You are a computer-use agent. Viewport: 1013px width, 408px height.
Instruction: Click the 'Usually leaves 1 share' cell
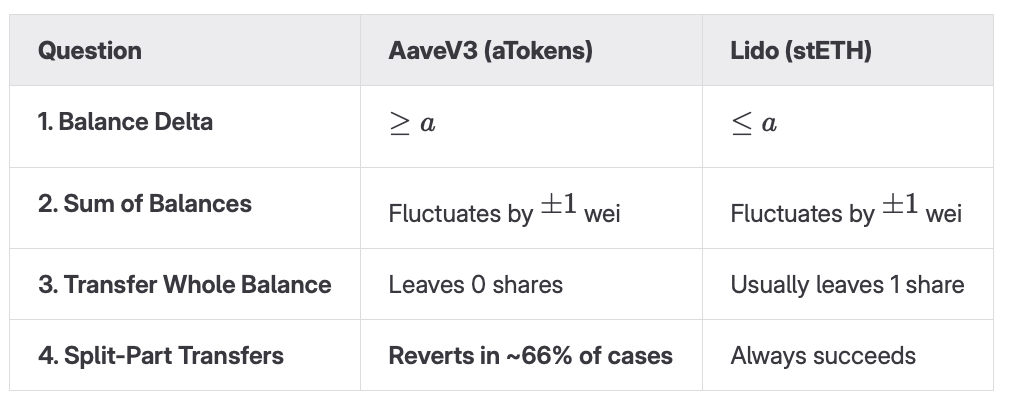click(847, 285)
